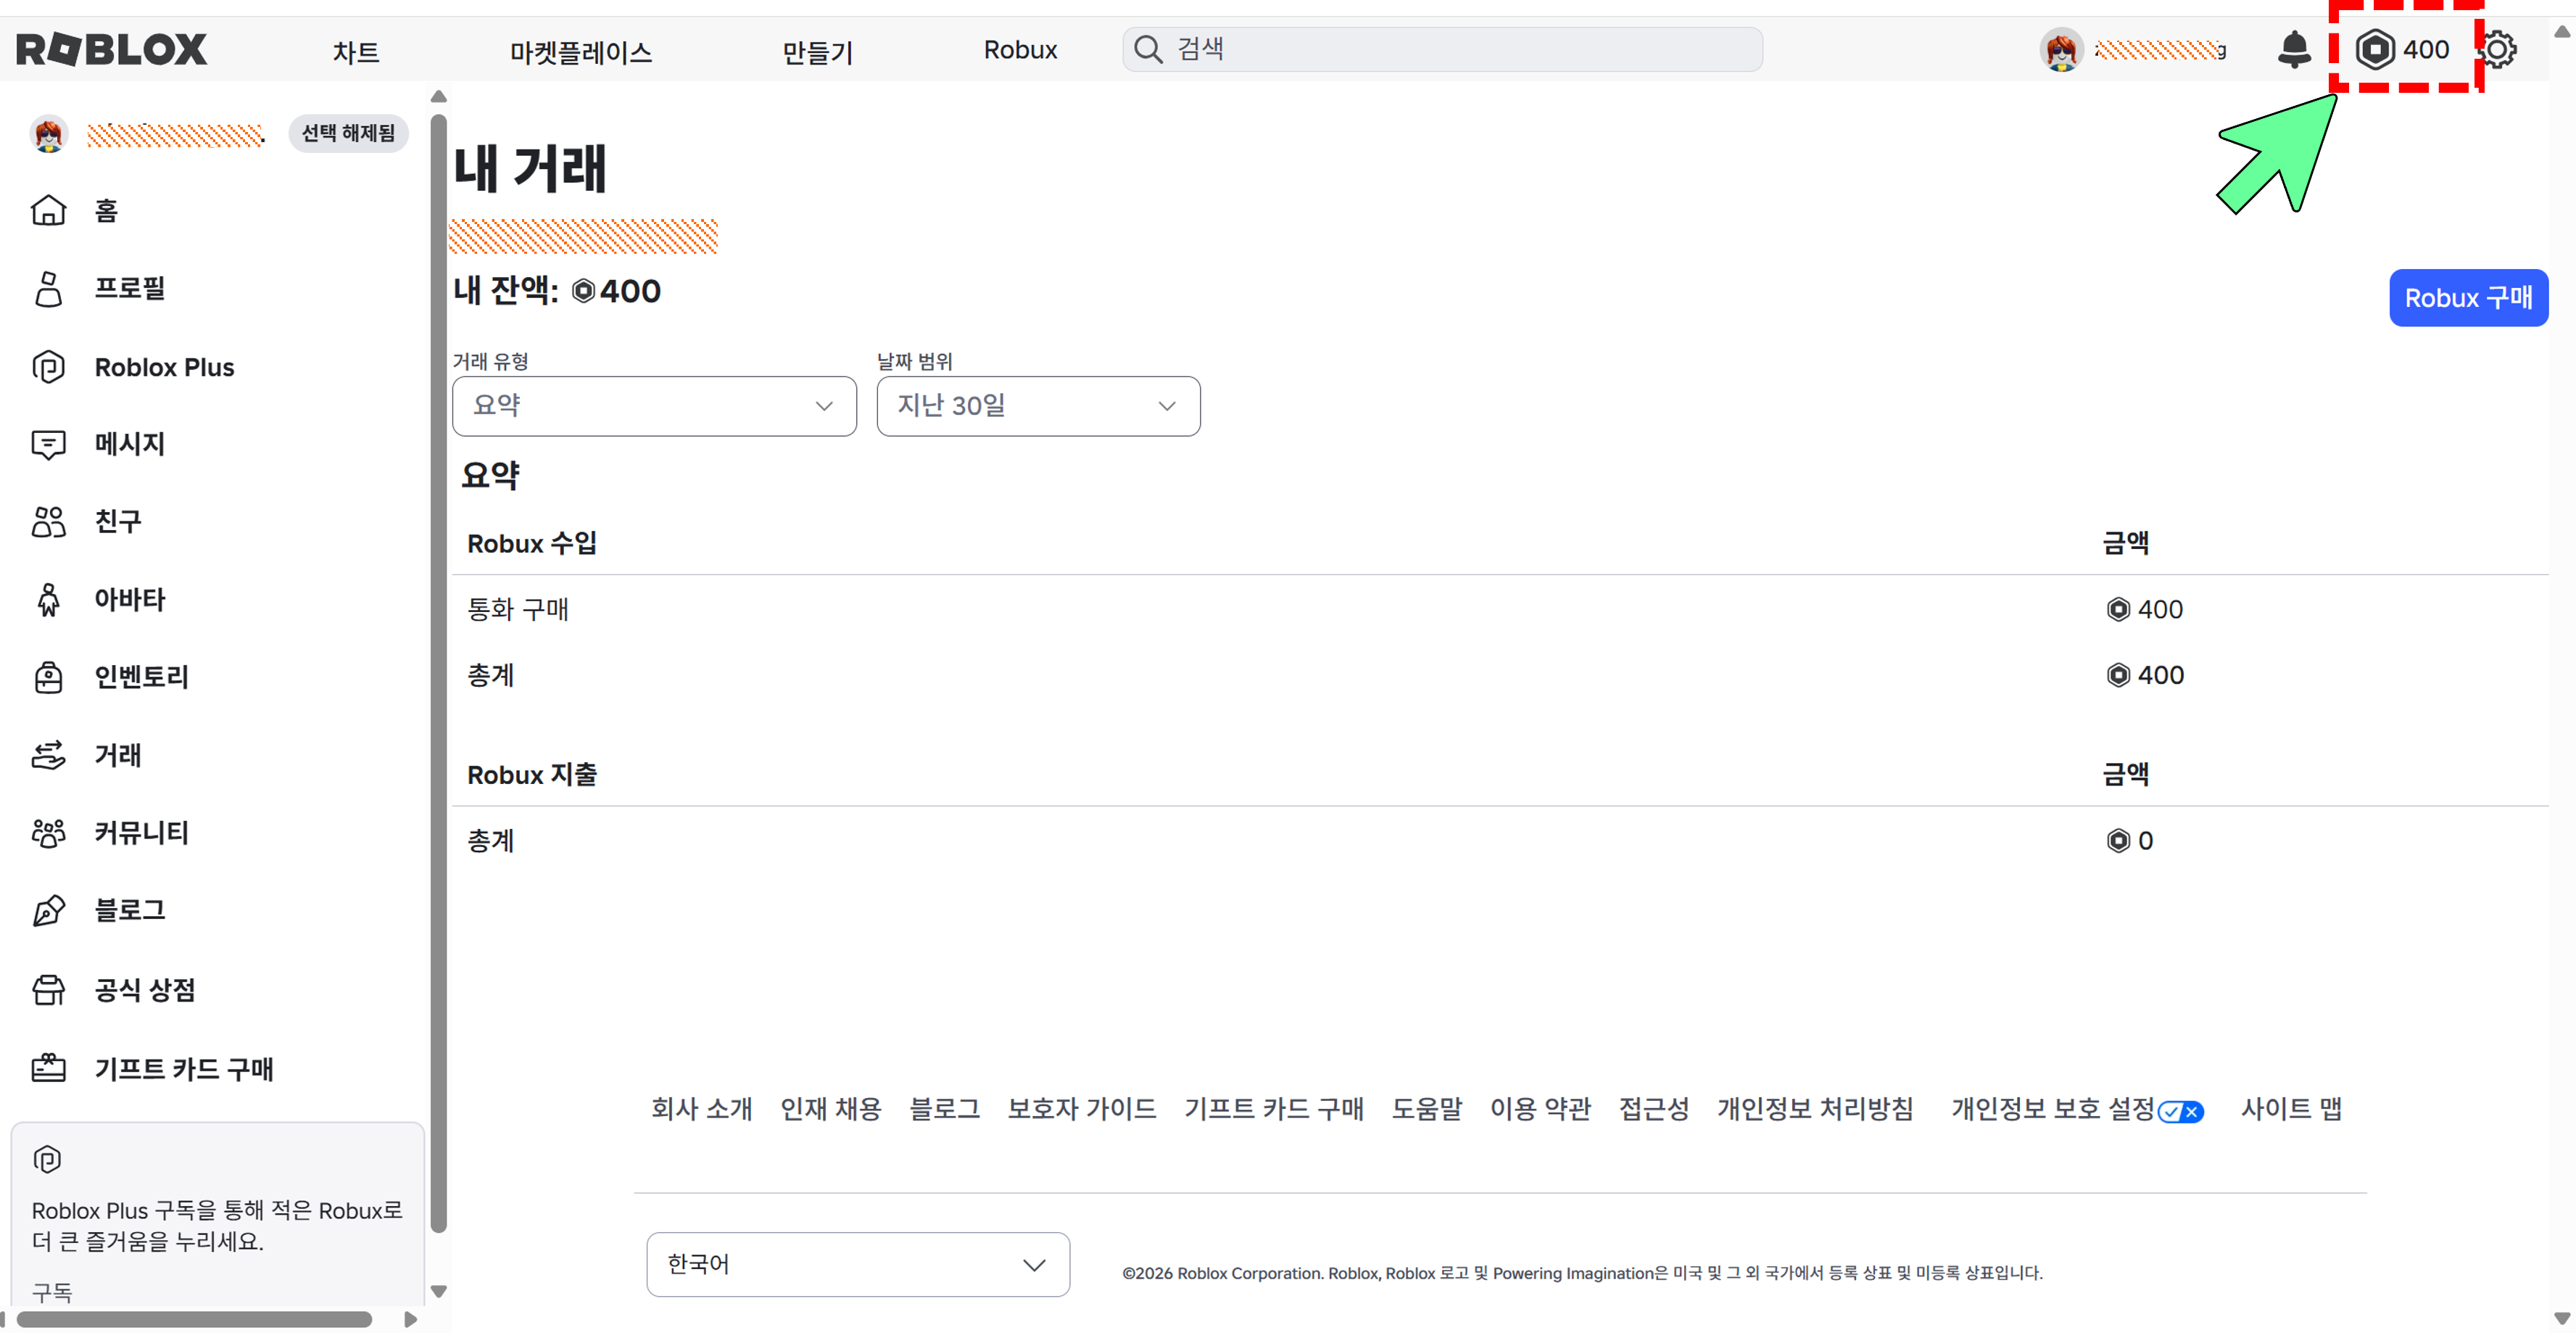This screenshot has width=2576, height=1333.
Task: Click the Robux 지출 section header
Action: tap(532, 774)
